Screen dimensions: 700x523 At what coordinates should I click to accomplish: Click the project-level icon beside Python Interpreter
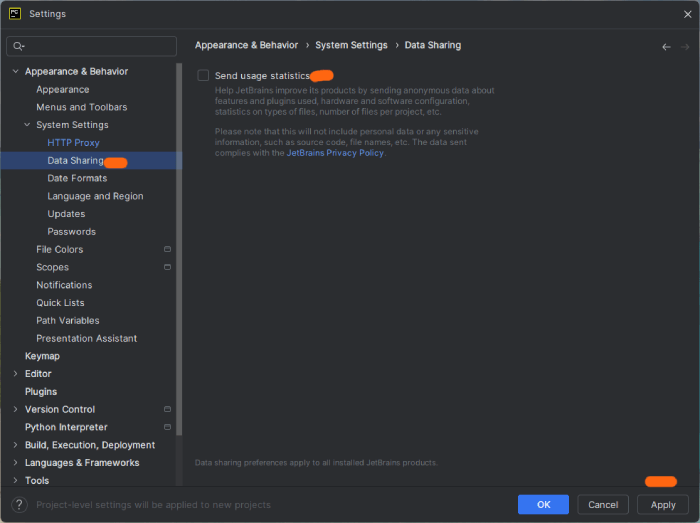click(167, 427)
